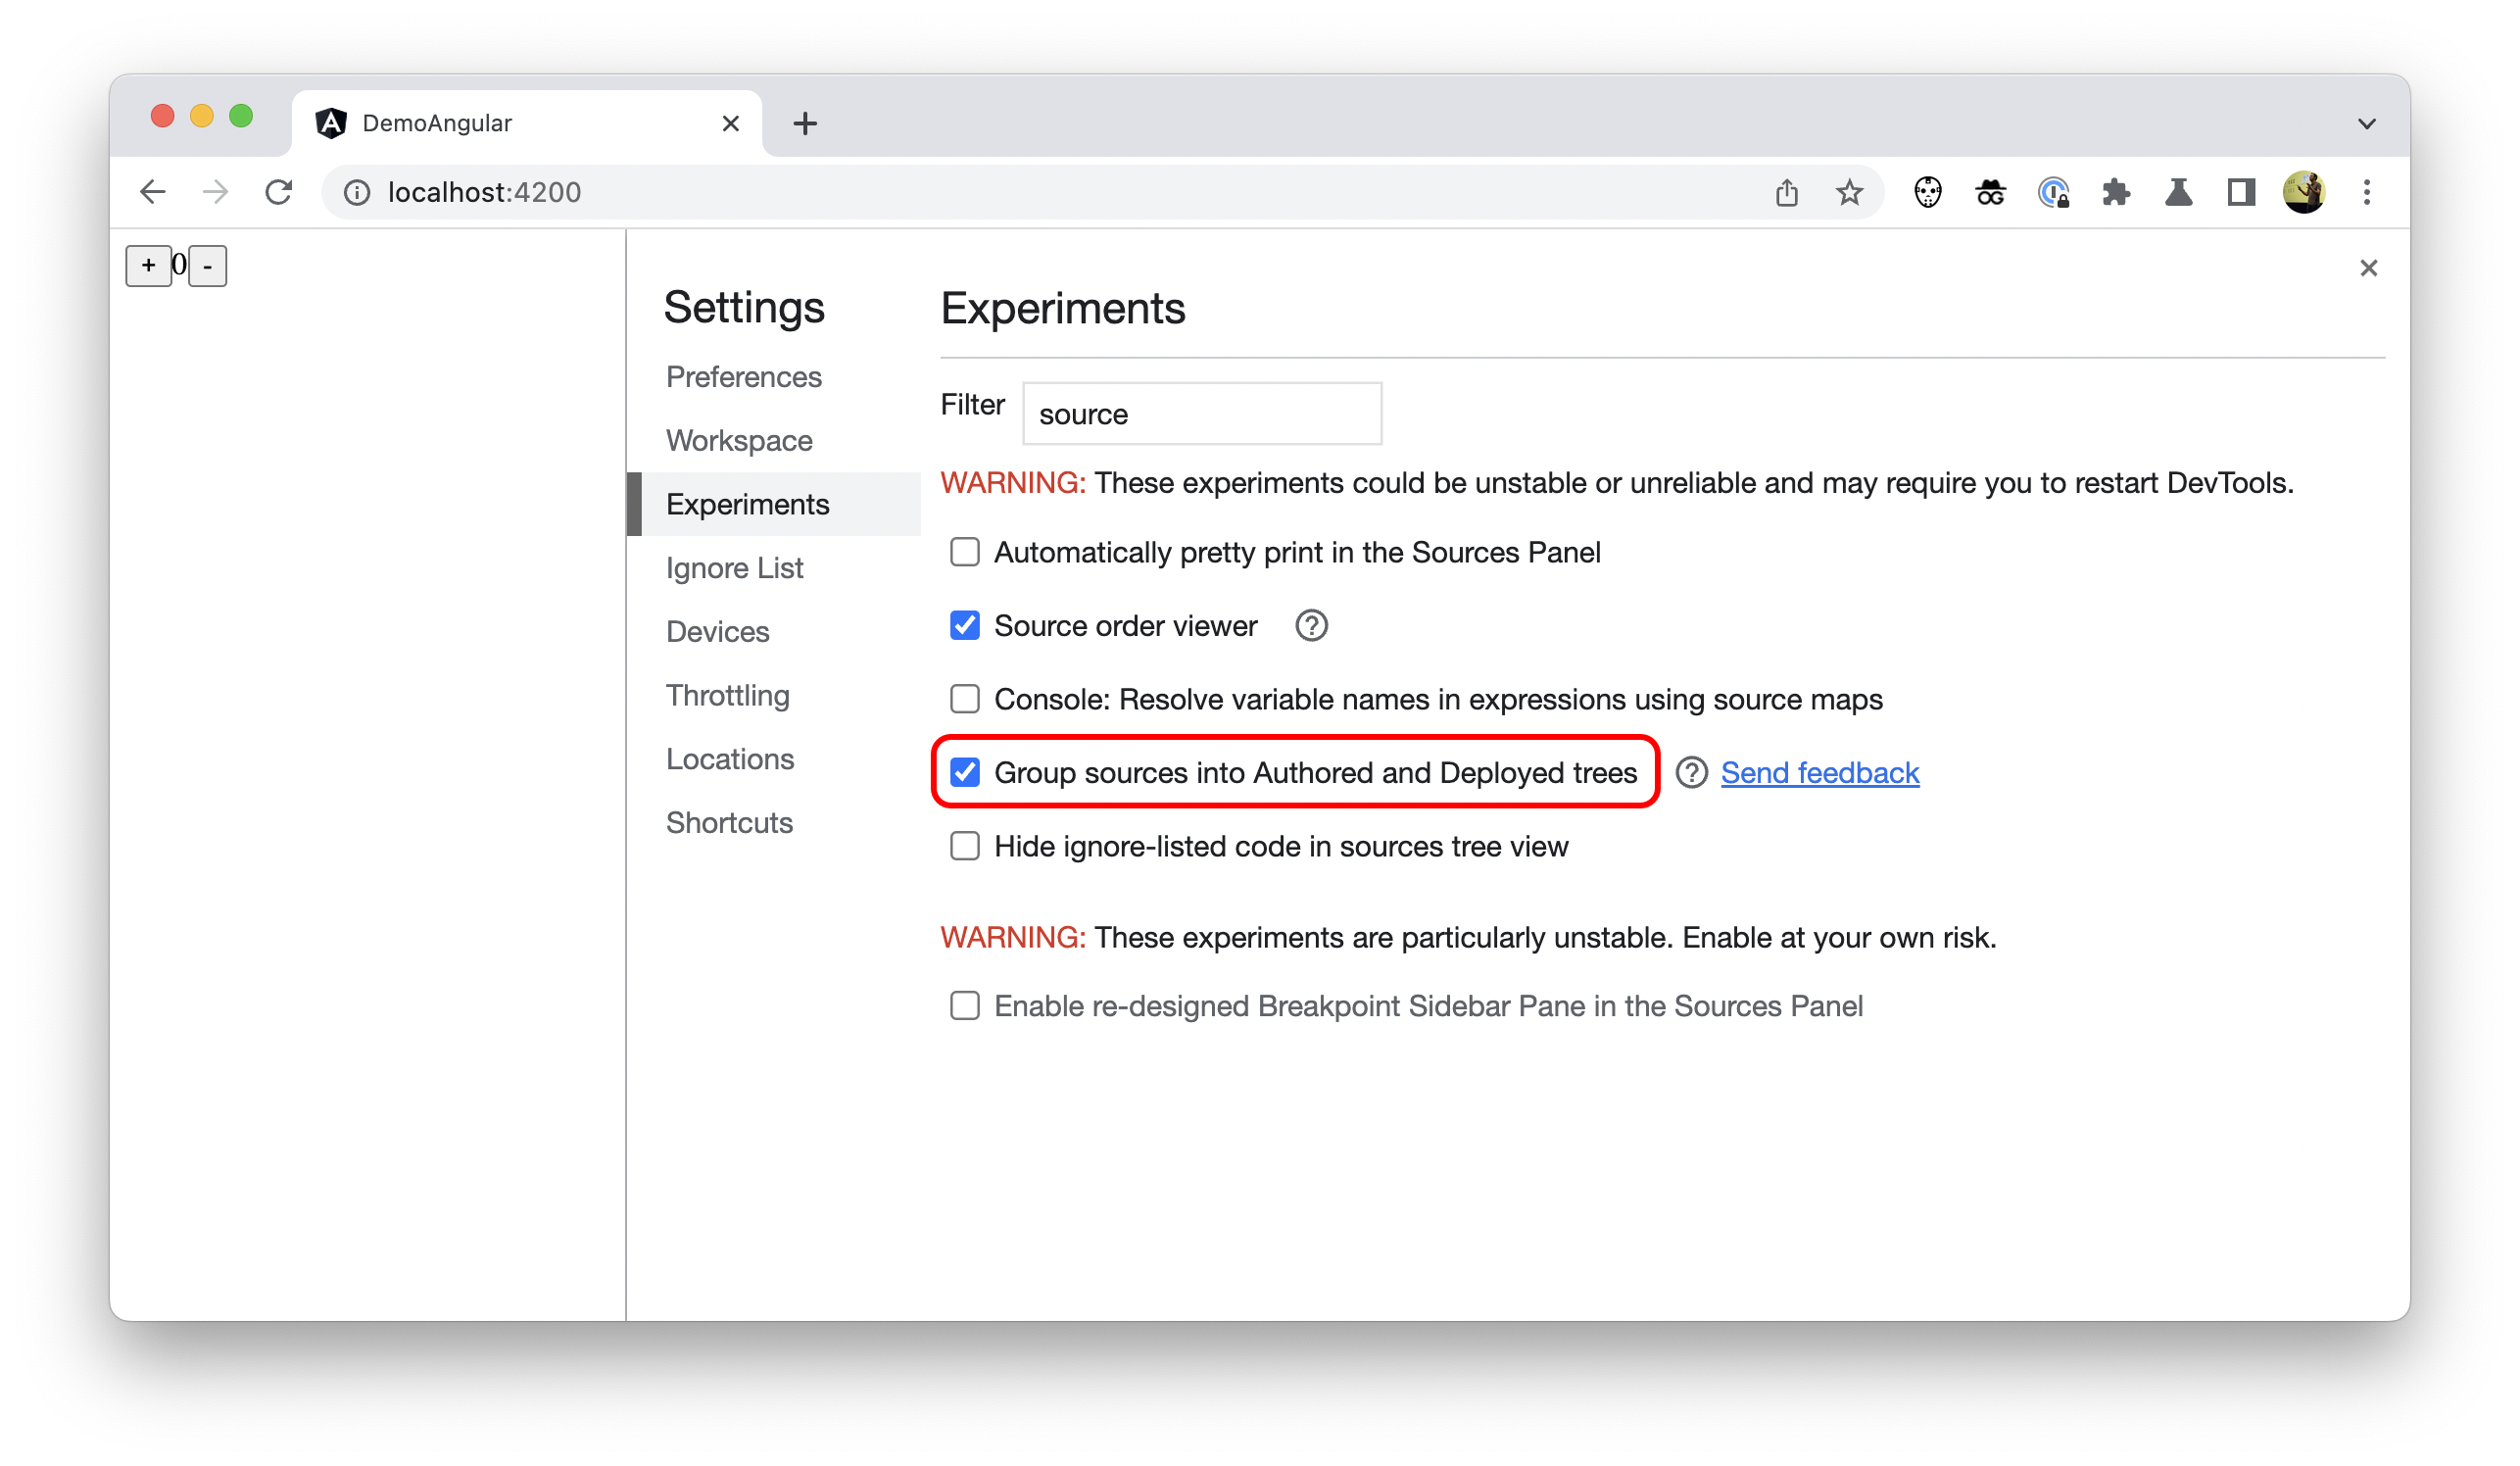Click the user profile avatar icon
The image size is (2520, 1466).
click(x=2303, y=192)
